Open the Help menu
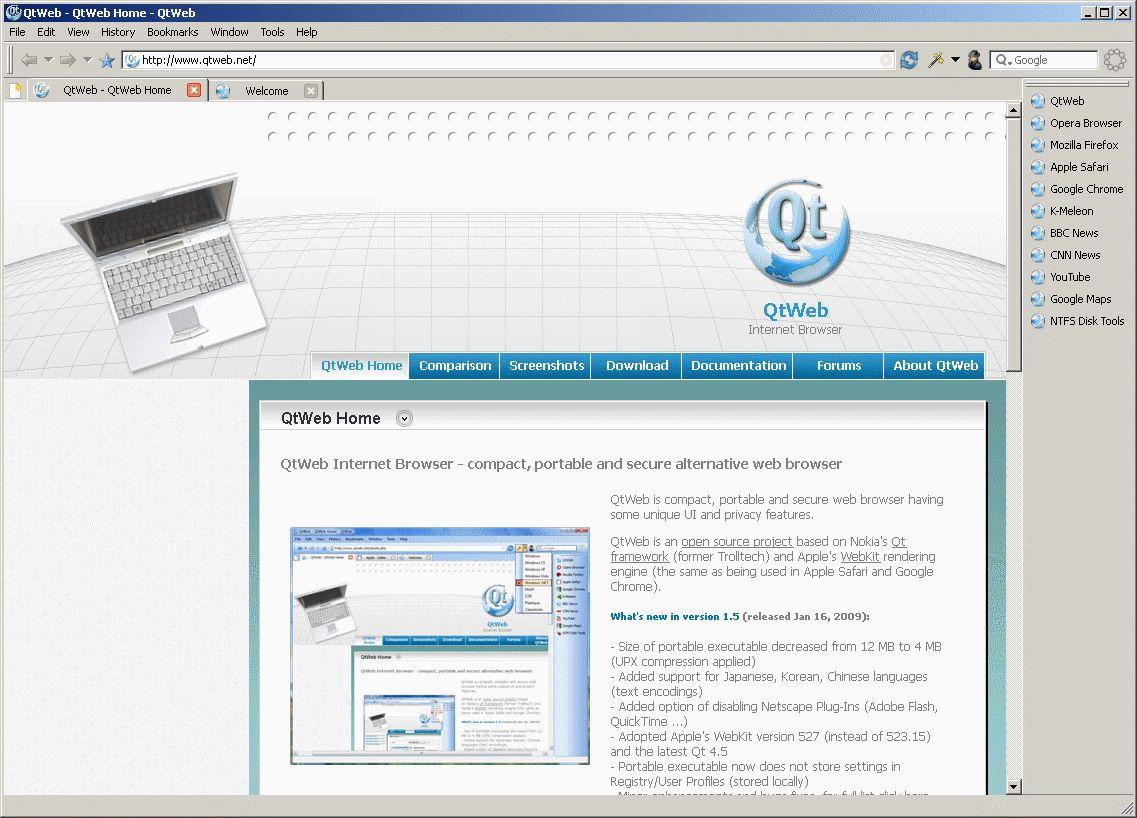Screen dimensions: 1137x818 (307, 32)
